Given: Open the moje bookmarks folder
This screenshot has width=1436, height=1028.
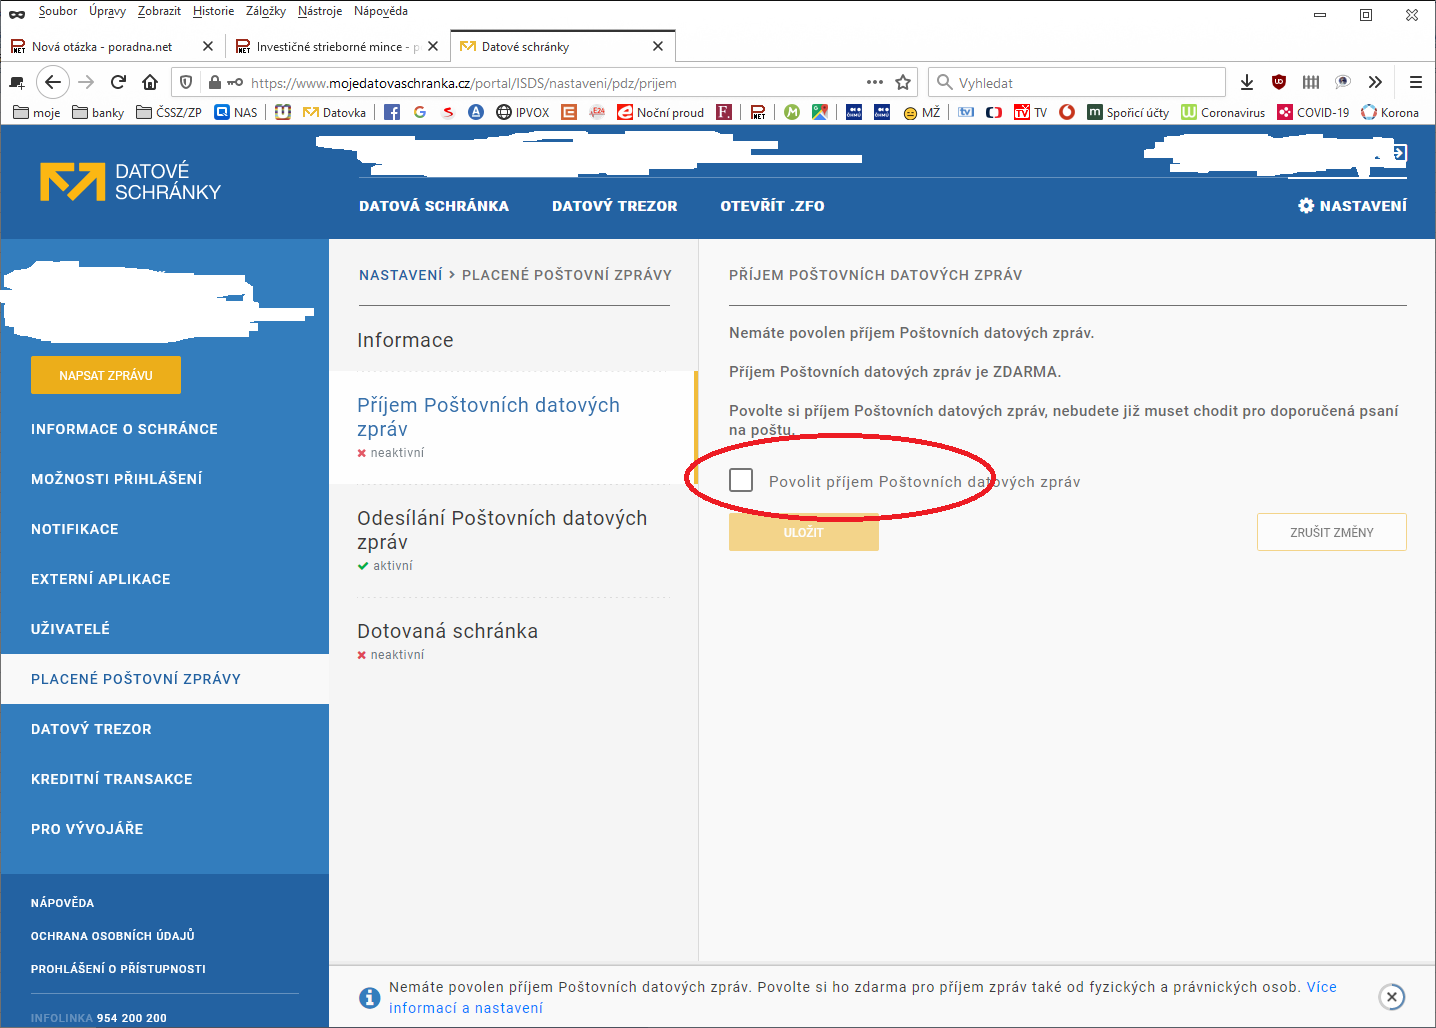Looking at the screenshot, I should 37,112.
